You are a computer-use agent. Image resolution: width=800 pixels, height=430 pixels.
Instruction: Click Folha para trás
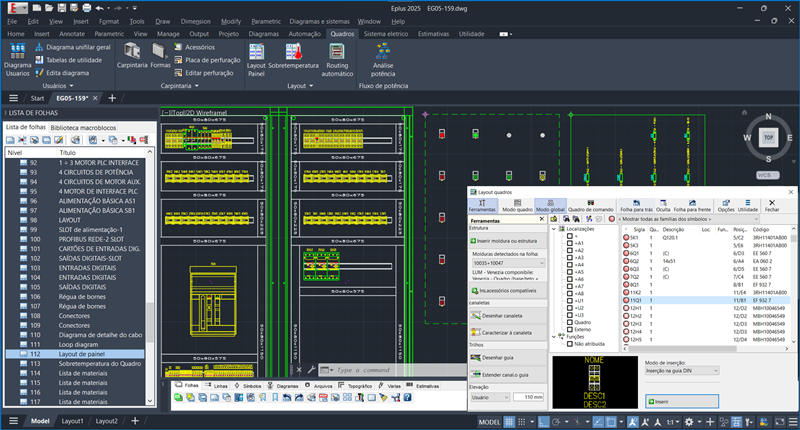636,206
